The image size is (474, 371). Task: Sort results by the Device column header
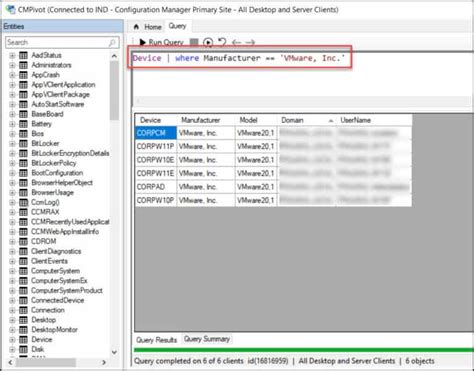tap(156, 120)
